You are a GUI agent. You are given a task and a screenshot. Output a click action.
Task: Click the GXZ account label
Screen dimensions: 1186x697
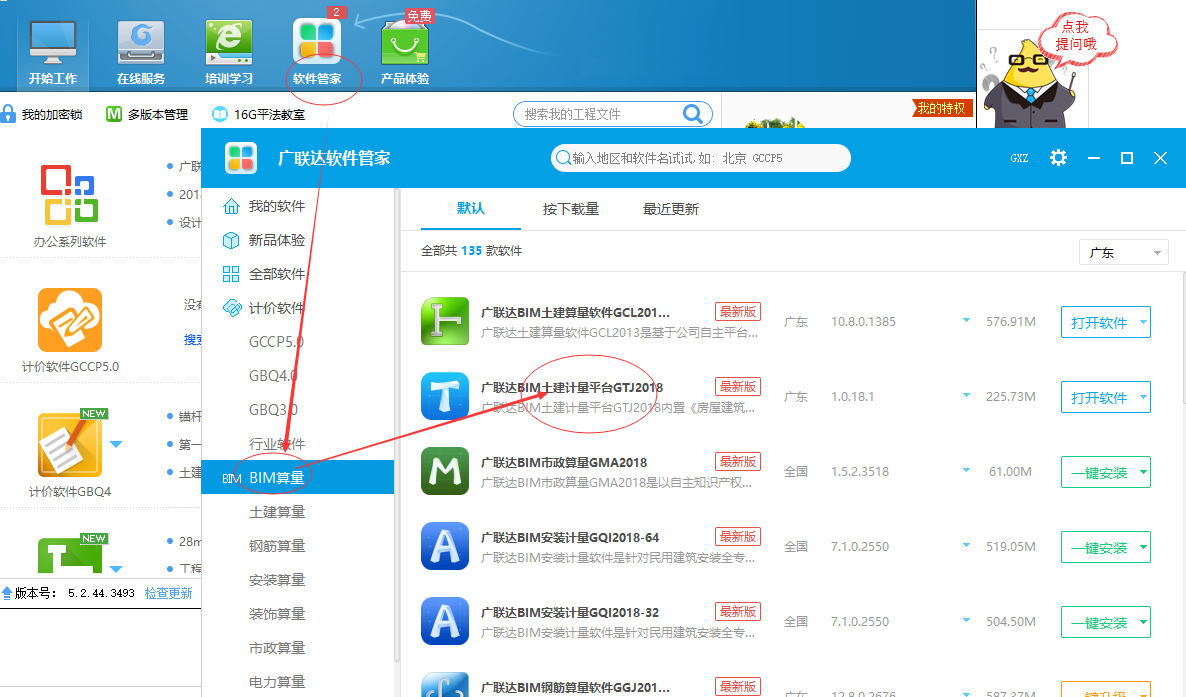point(1019,158)
